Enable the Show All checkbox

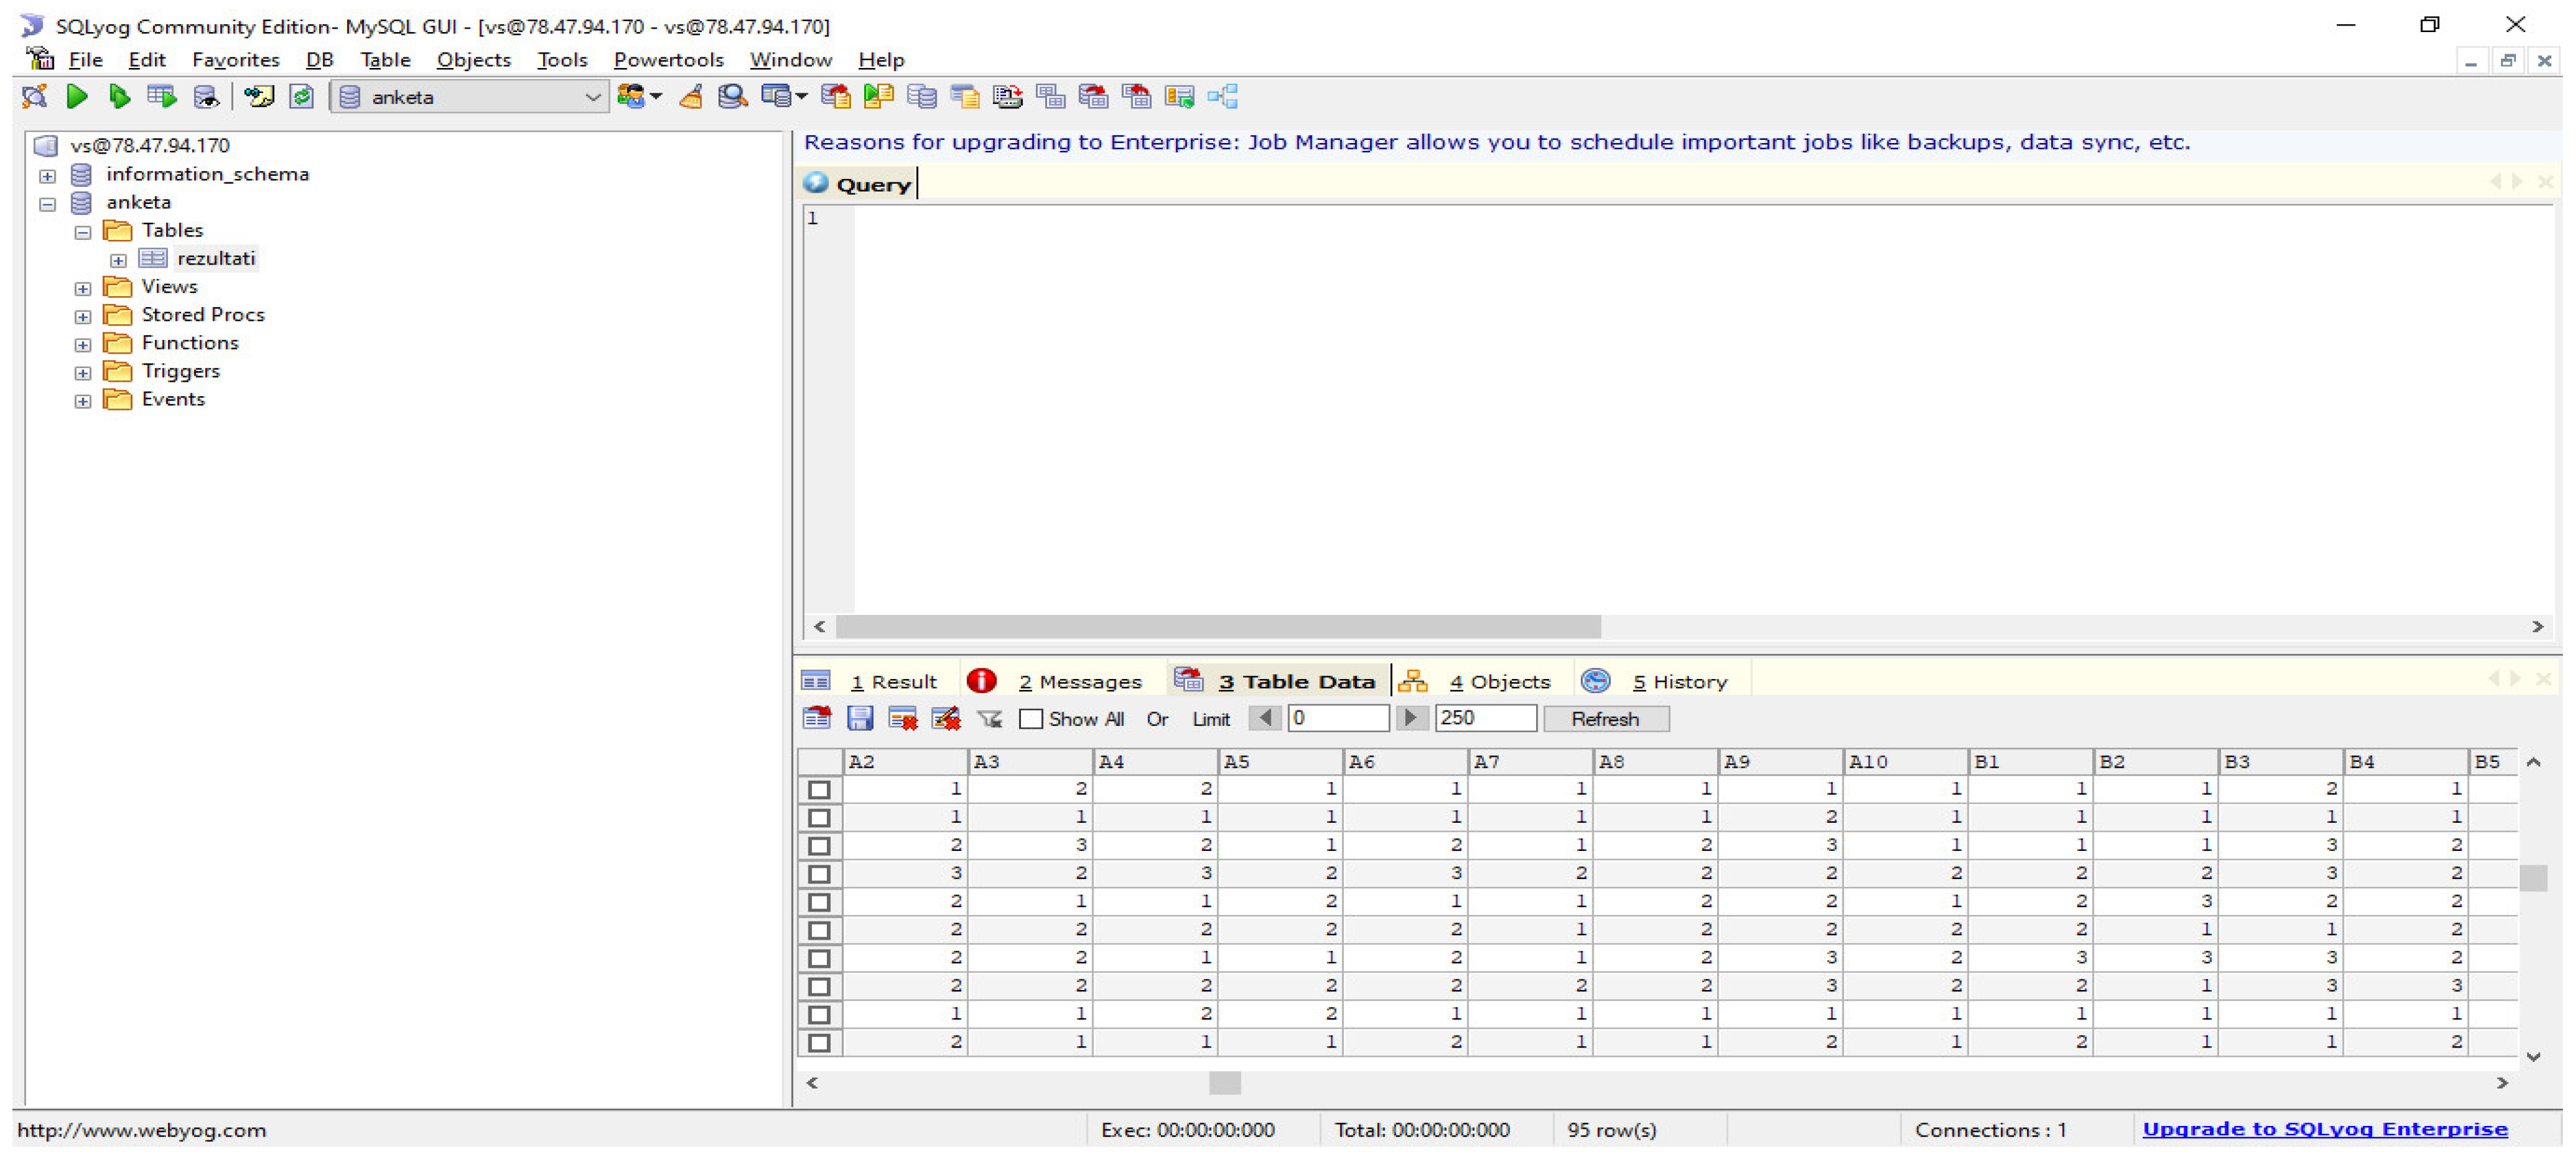pyautogui.click(x=1031, y=719)
